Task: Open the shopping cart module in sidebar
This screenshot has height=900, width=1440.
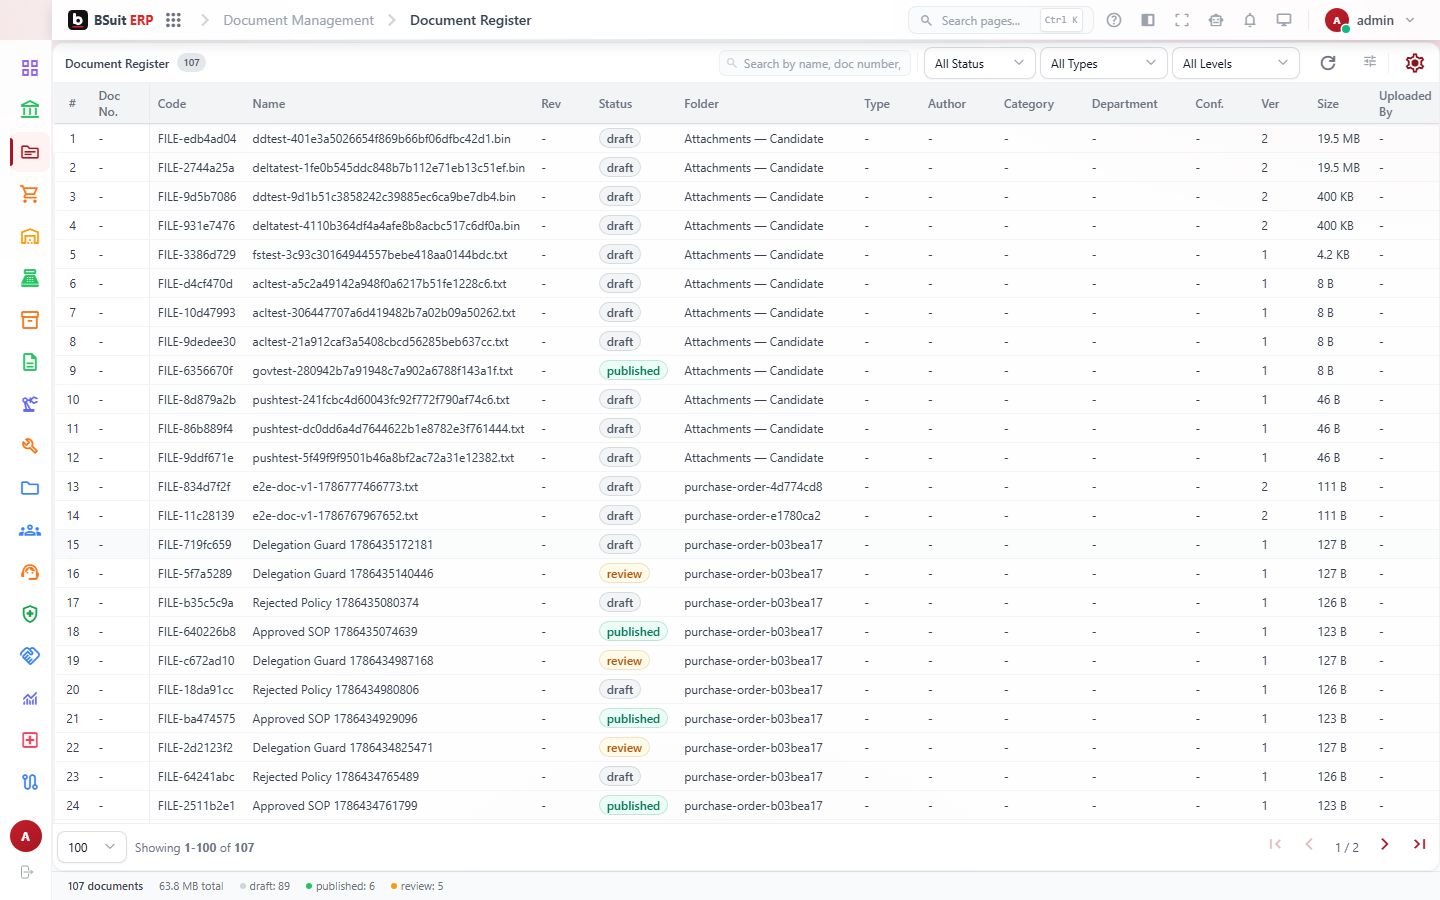Action: [30, 194]
